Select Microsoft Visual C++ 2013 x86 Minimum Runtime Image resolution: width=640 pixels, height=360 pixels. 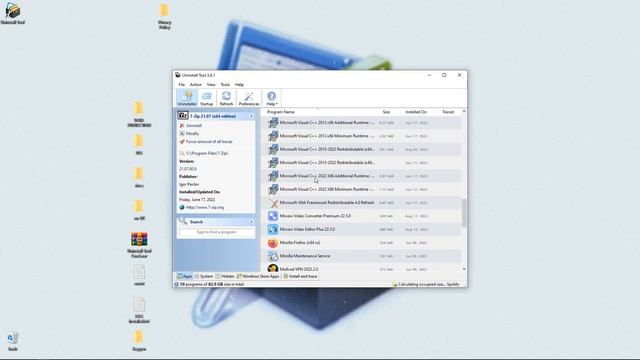(x=362, y=136)
